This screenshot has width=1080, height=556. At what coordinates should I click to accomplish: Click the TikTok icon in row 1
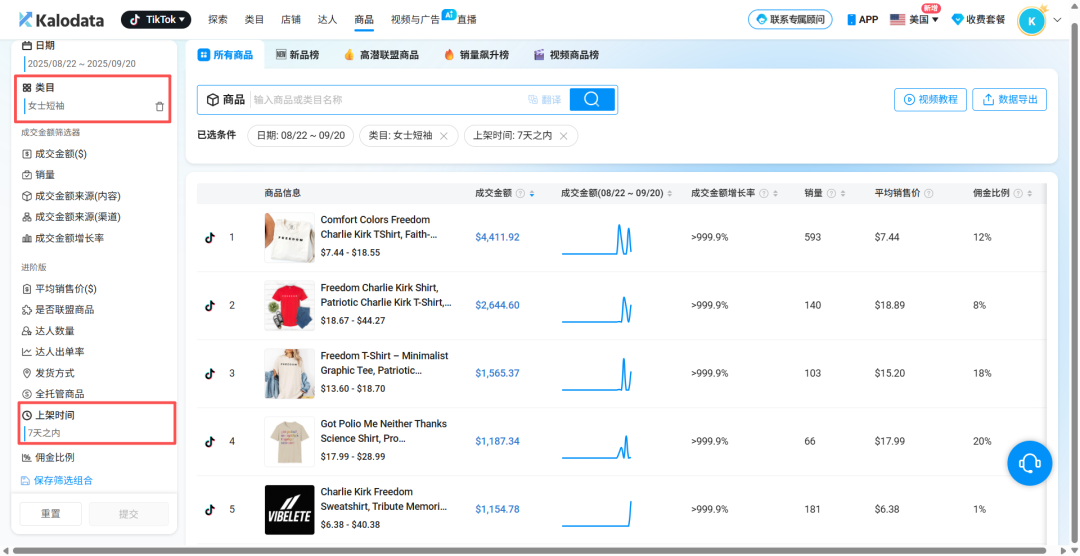coord(210,237)
